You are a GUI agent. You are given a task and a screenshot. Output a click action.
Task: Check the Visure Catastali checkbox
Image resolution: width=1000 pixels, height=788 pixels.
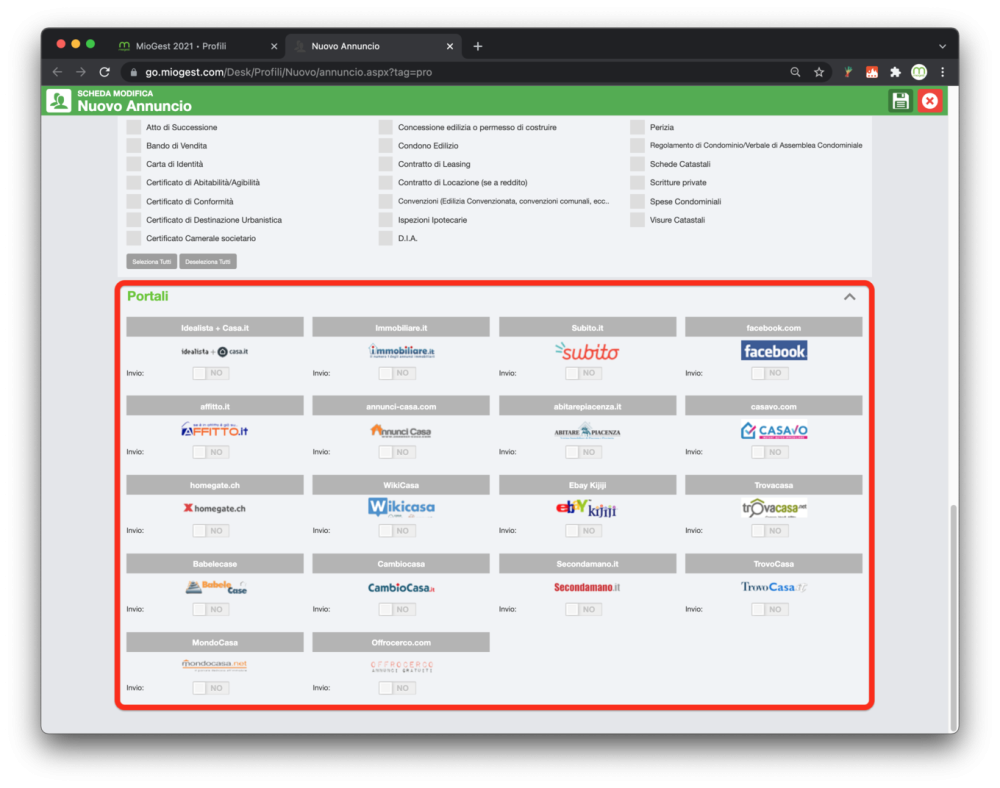point(637,220)
